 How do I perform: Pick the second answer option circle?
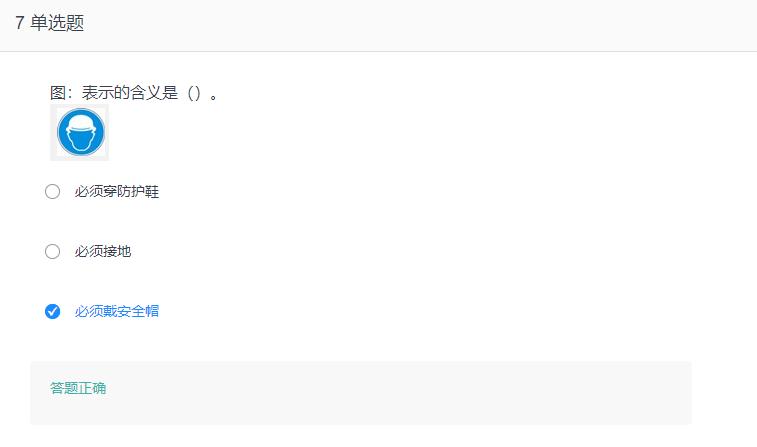tap(53, 252)
